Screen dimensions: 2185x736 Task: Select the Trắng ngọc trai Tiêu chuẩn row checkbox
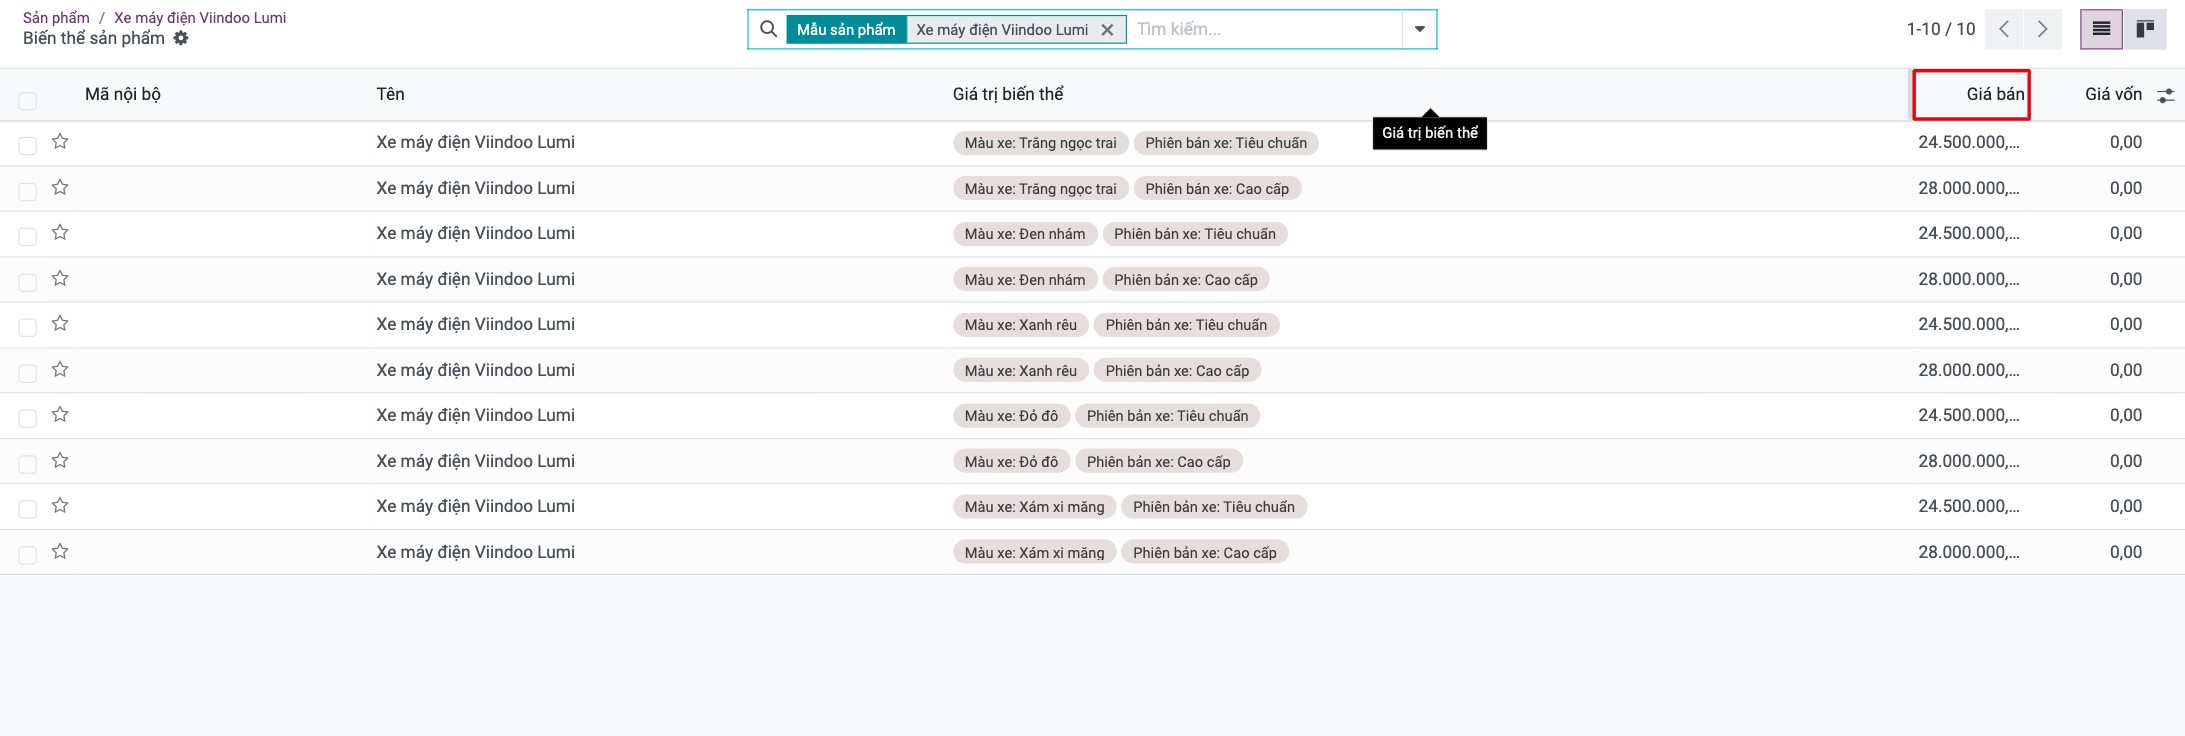coord(28,146)
